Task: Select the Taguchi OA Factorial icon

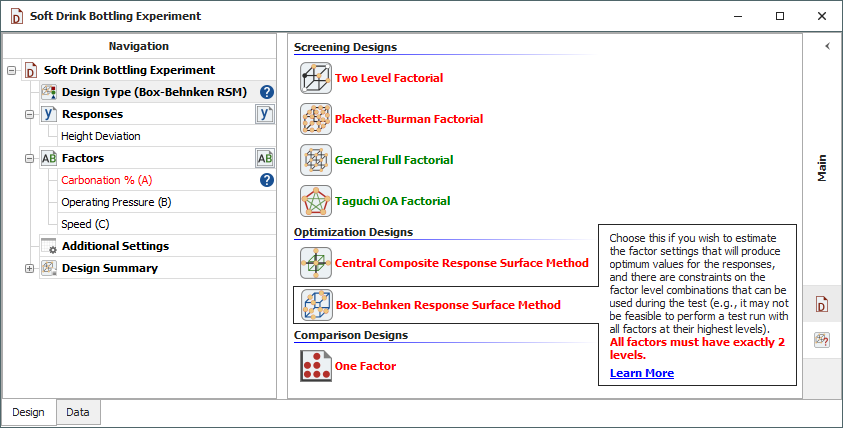Action: click(x=316, y=201)
